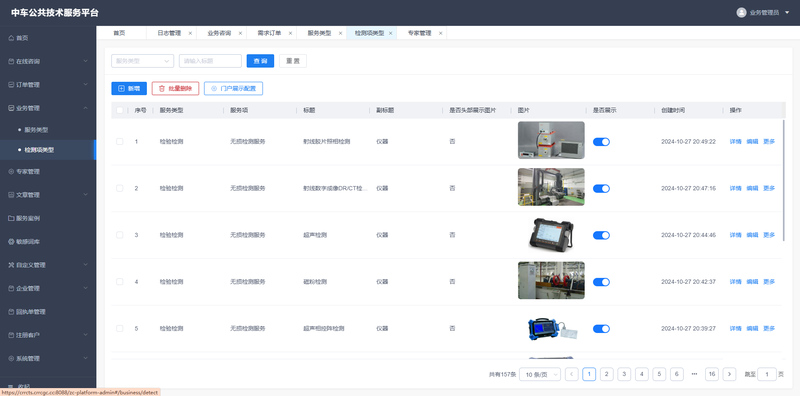Click the 查询 search button
This screenshot has height=396, width=800.
(260, 61)
